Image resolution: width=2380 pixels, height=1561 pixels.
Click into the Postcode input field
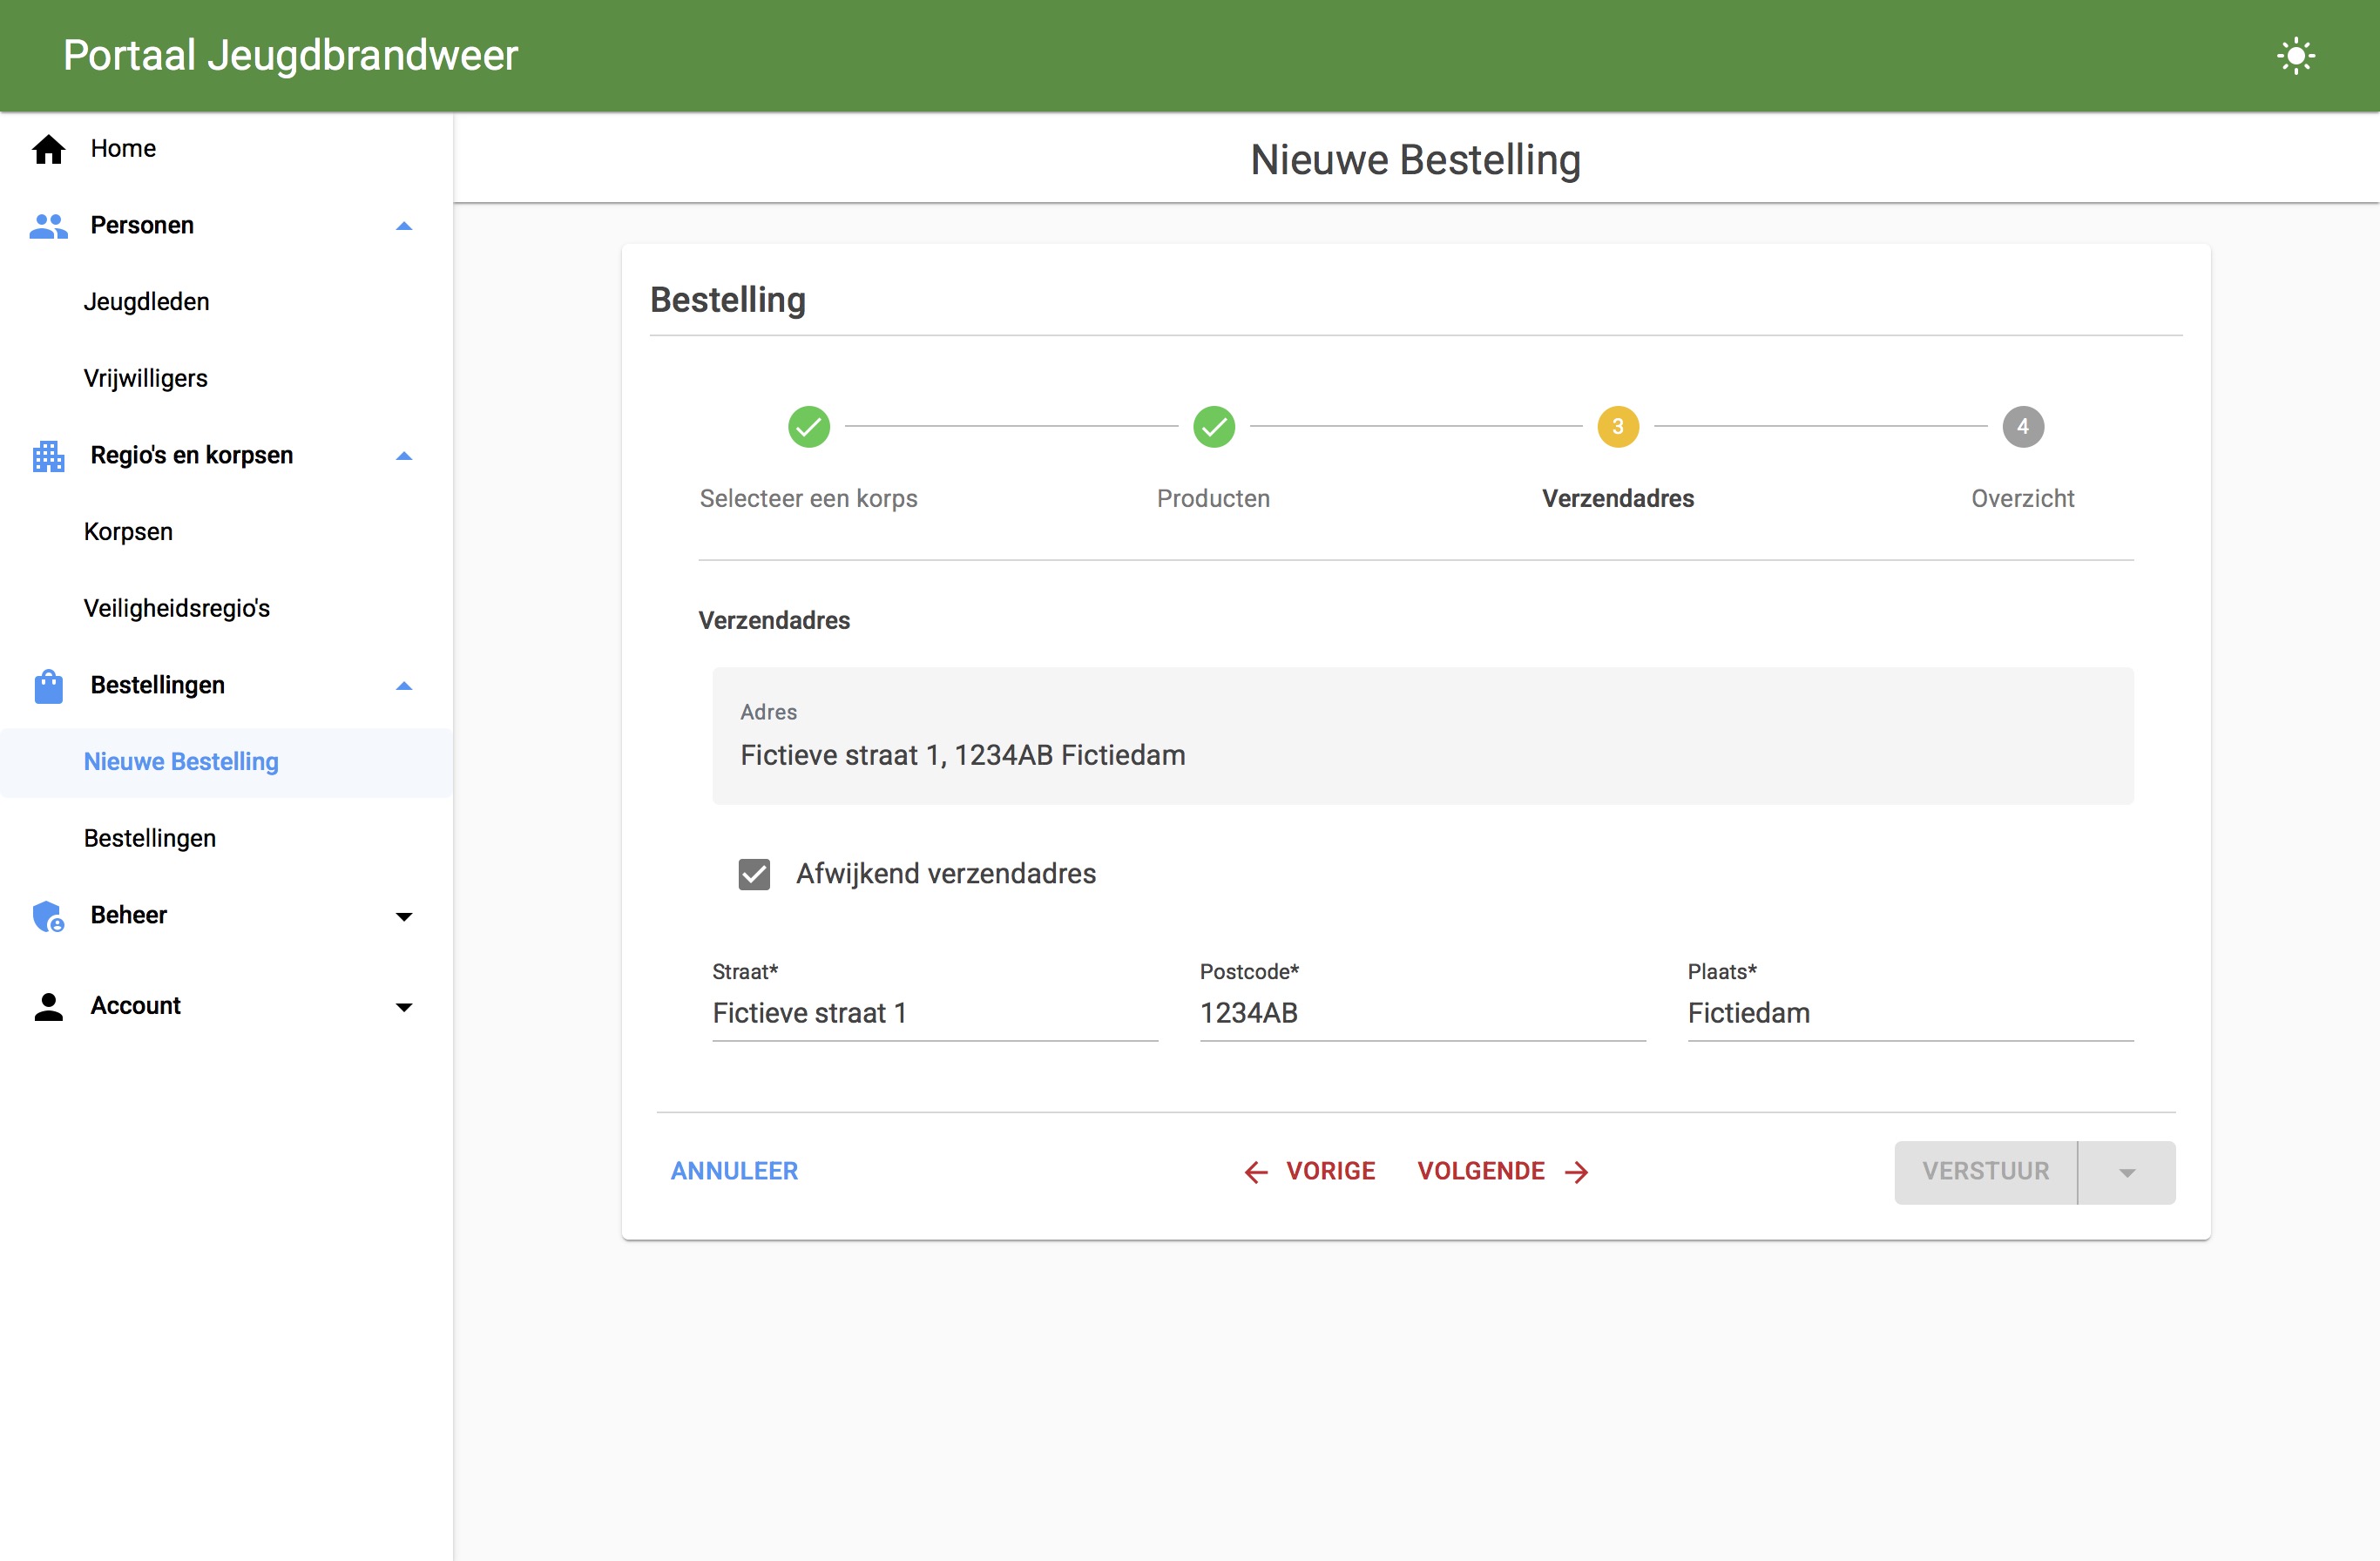(1422, 1013)
